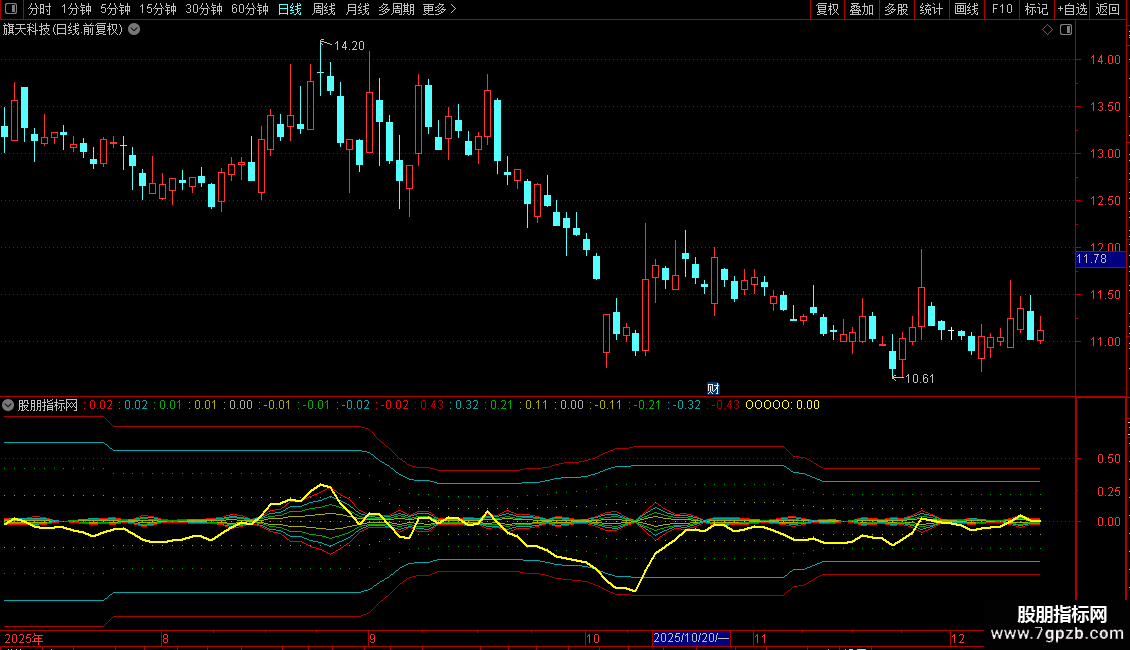
Task: Switch to the 周线 weekly chart
Action: (x=324, y=9)
